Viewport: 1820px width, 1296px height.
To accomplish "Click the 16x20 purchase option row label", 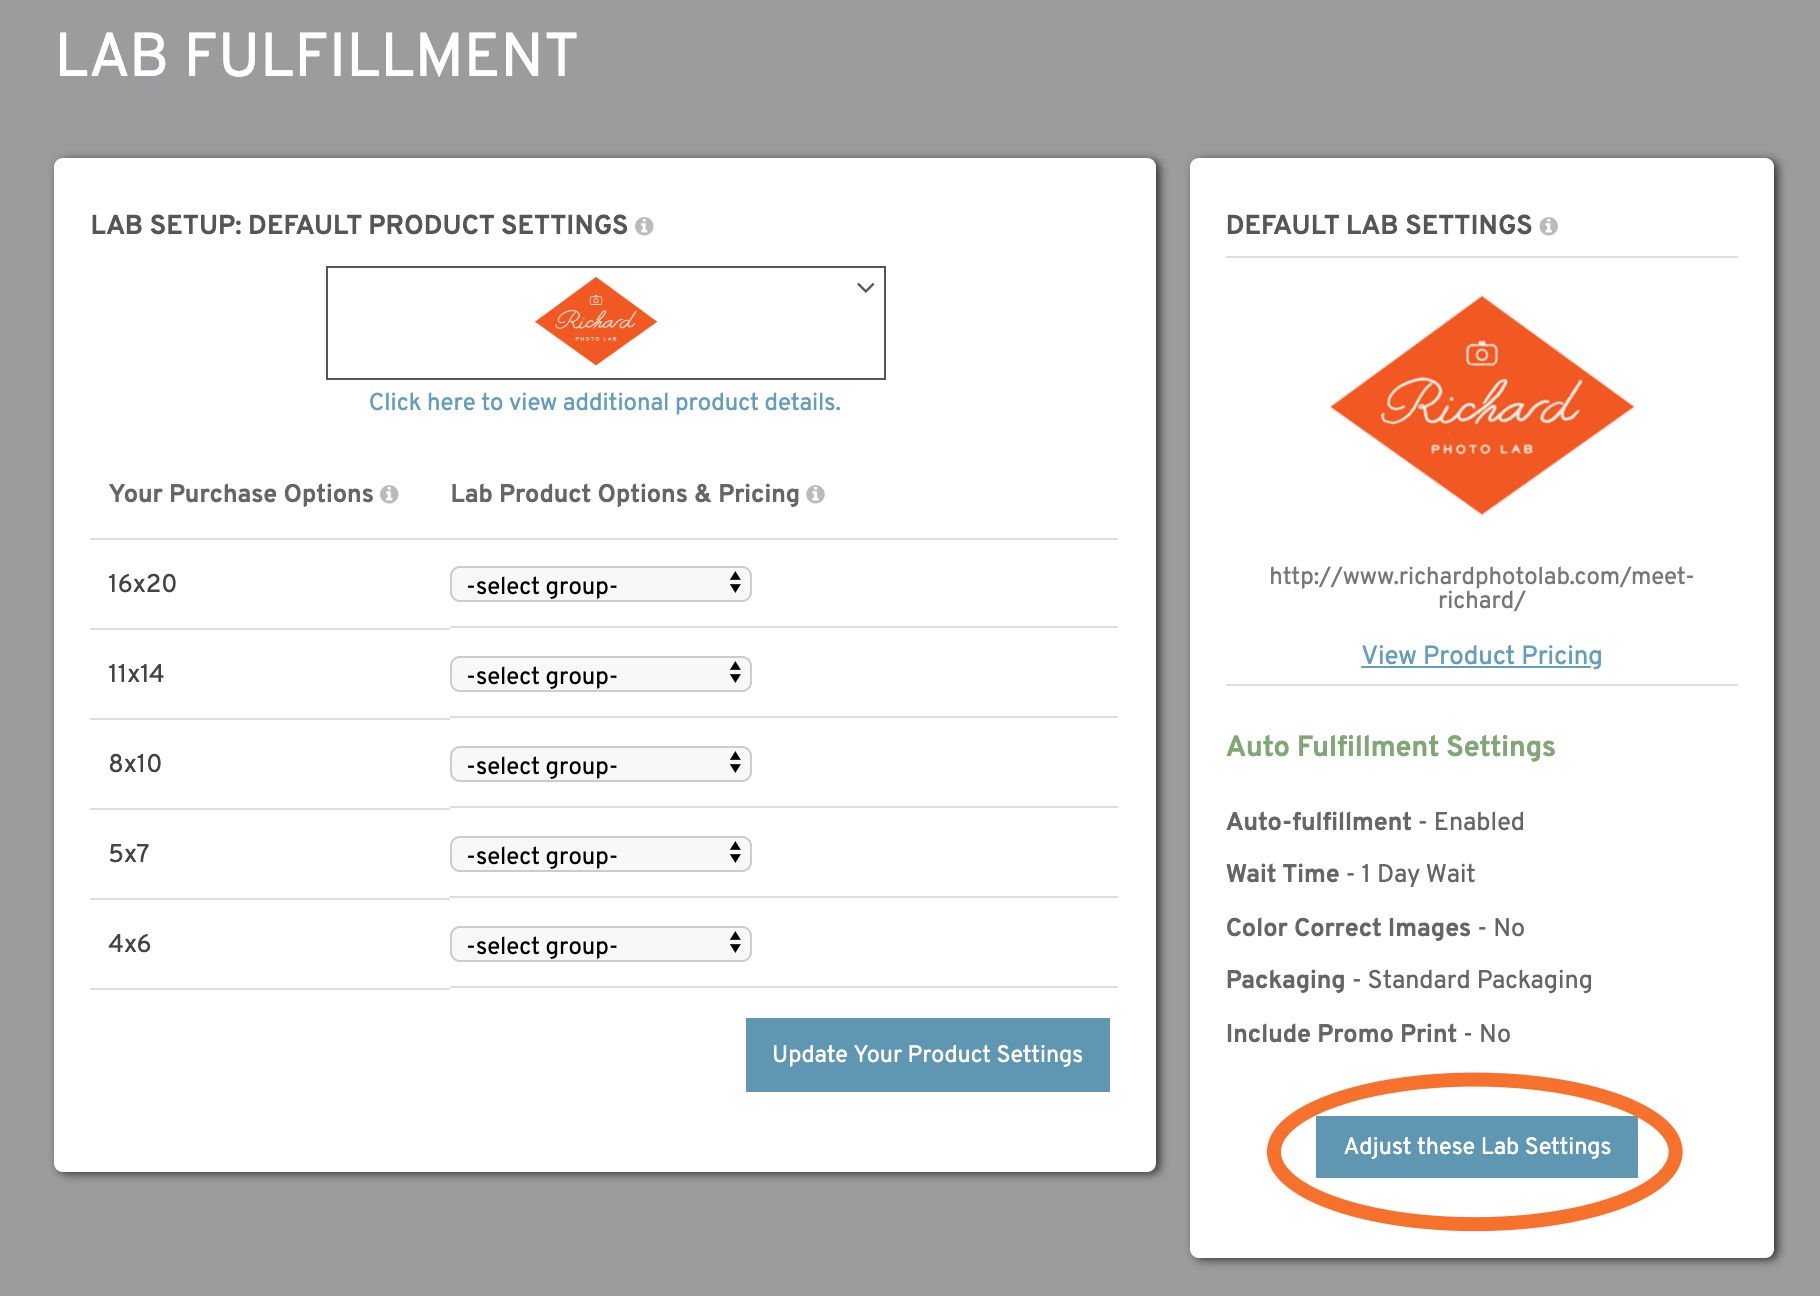I will pos(142,584).
